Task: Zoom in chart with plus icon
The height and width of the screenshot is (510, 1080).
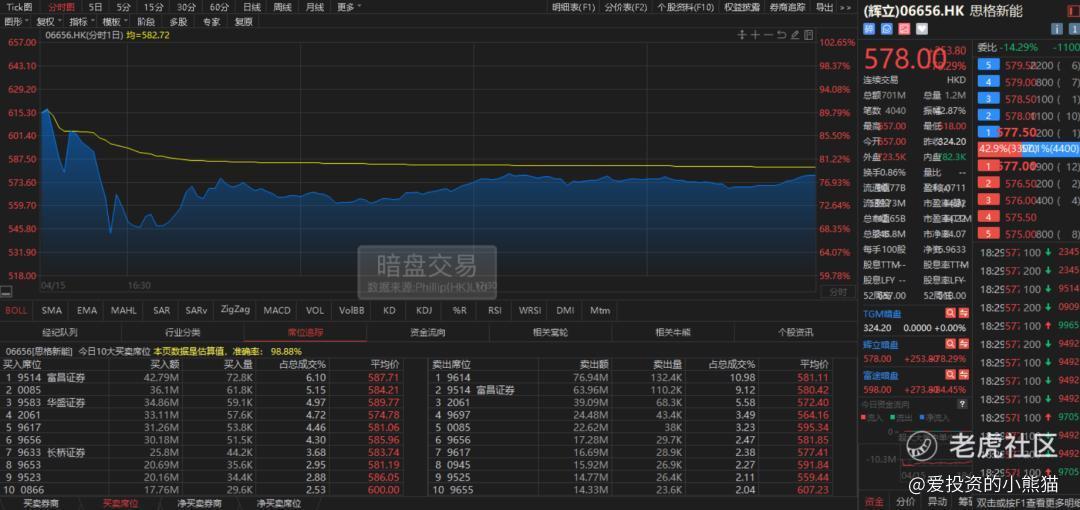Action: point(755,34)
